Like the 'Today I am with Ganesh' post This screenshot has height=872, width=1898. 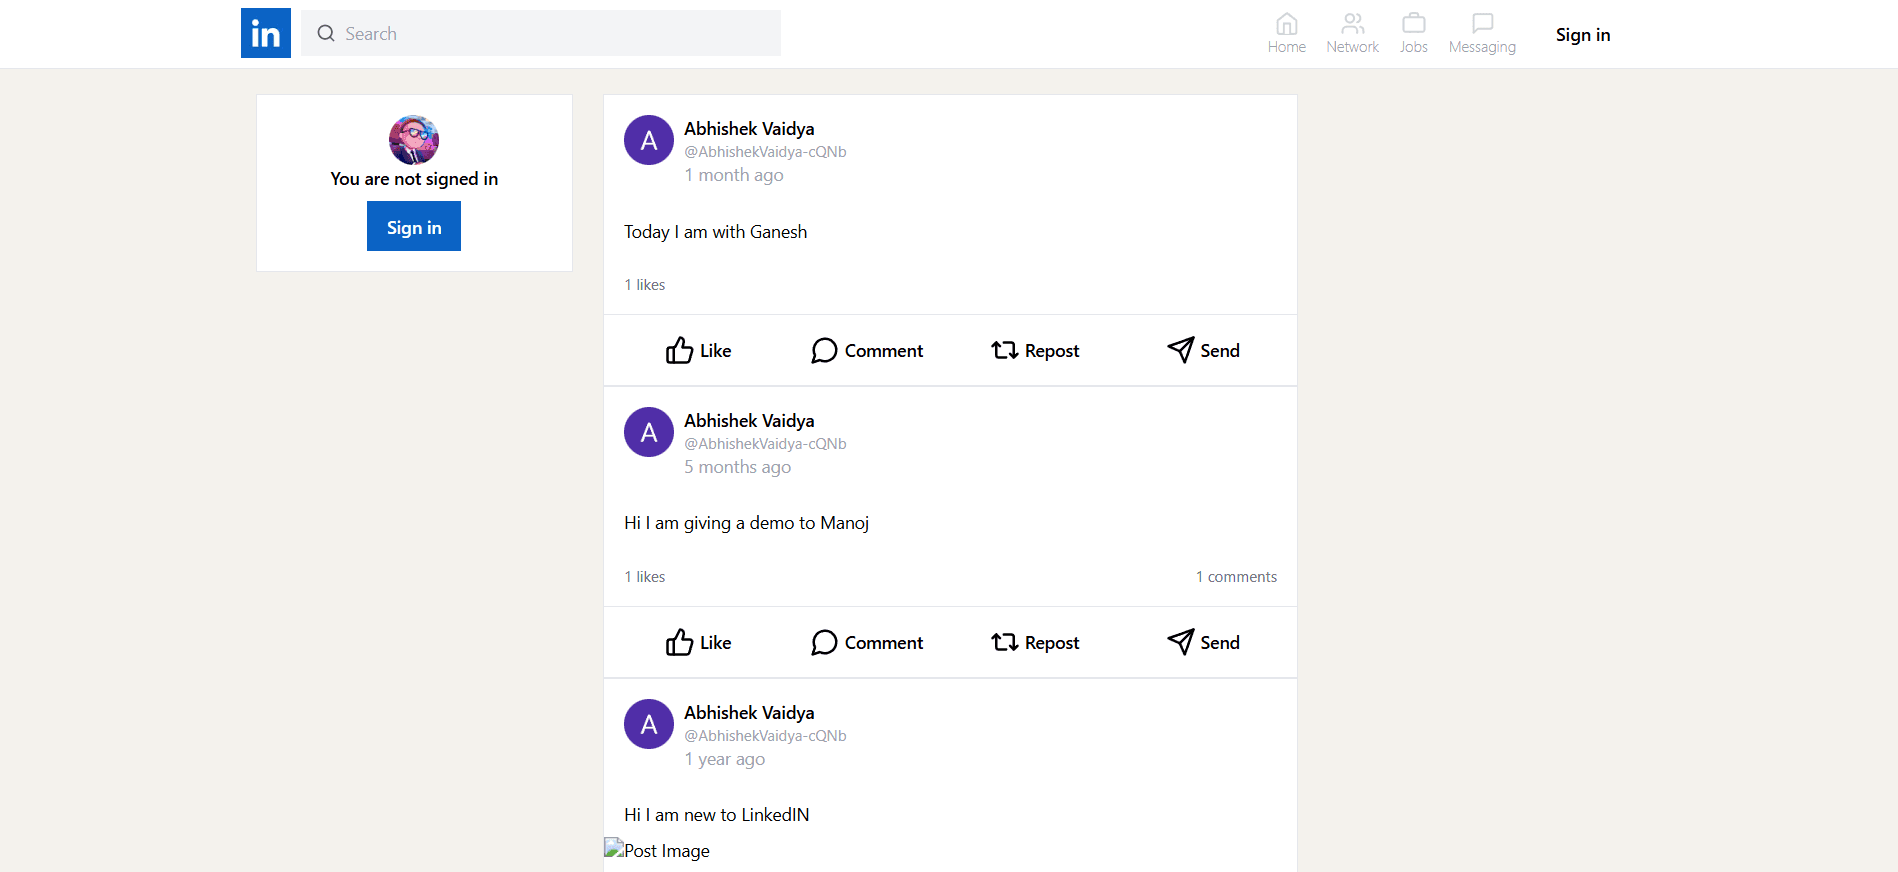(x=698, y=351)
